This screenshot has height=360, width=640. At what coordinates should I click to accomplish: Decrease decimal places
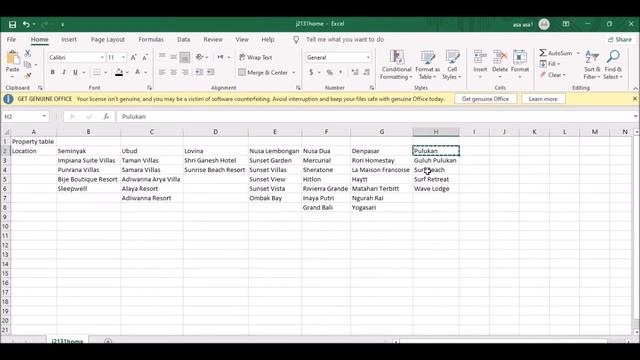pyautogui.click(x=367, y=72)
